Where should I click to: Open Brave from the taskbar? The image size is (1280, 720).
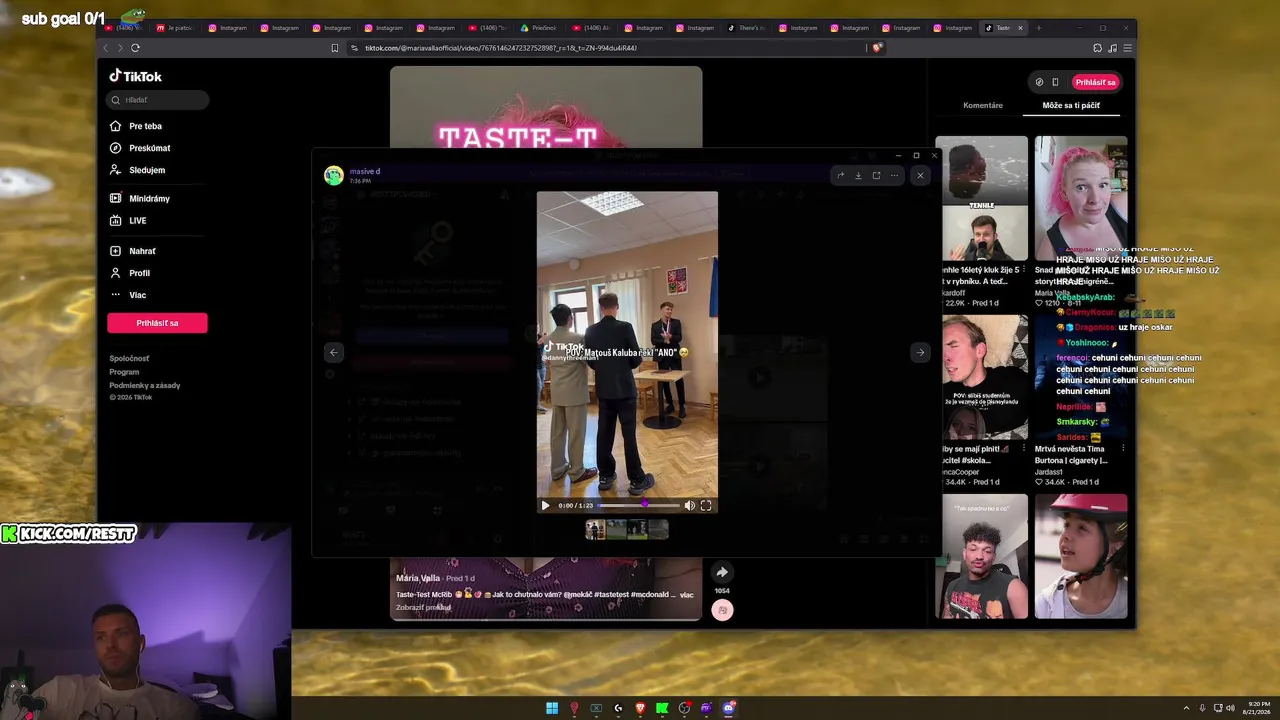(640, 708)
